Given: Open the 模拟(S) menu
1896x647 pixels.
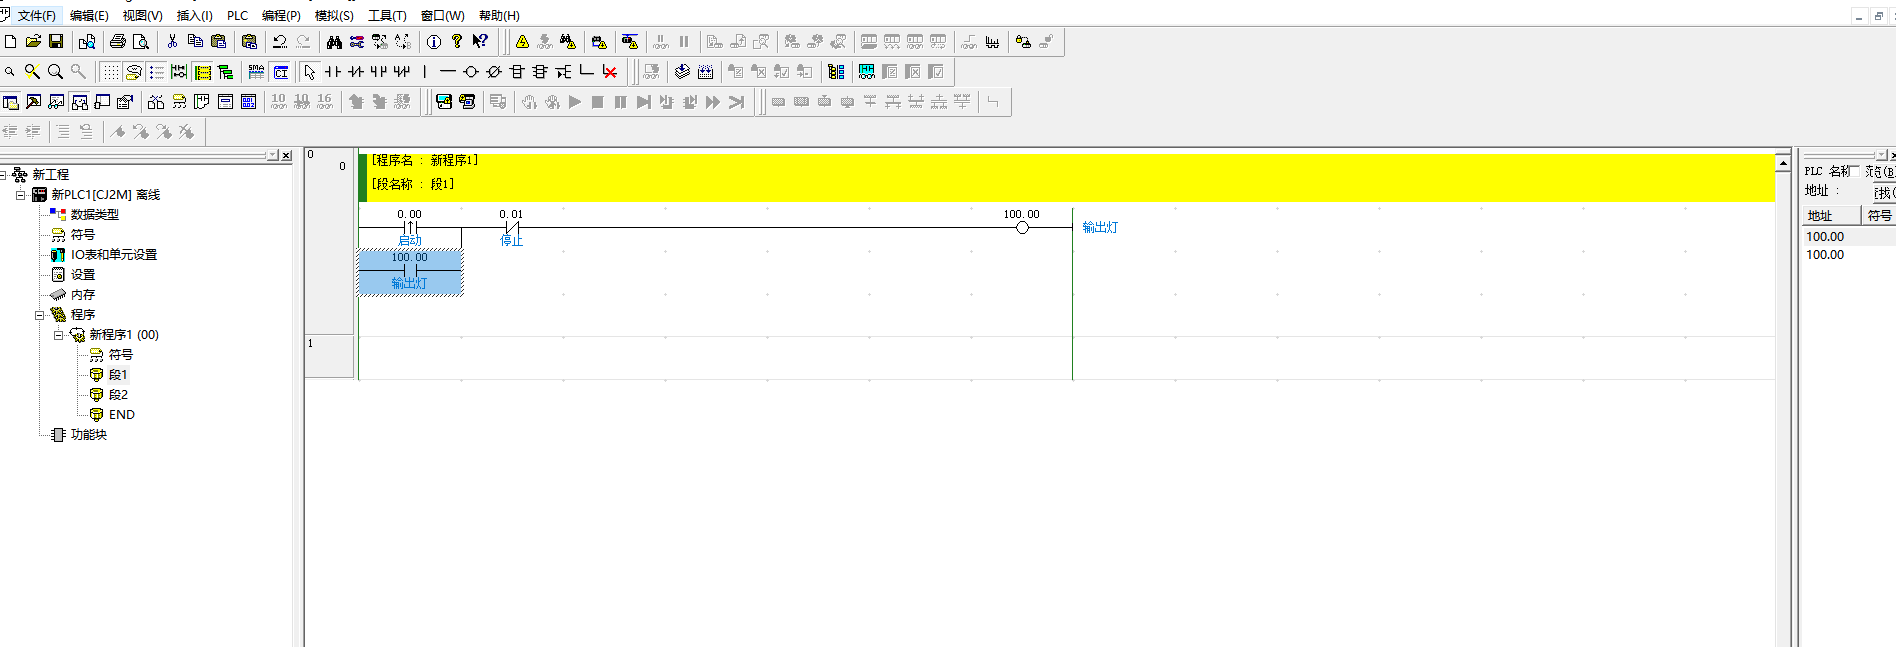Looking at the screenshot, I should pos(334,15).
